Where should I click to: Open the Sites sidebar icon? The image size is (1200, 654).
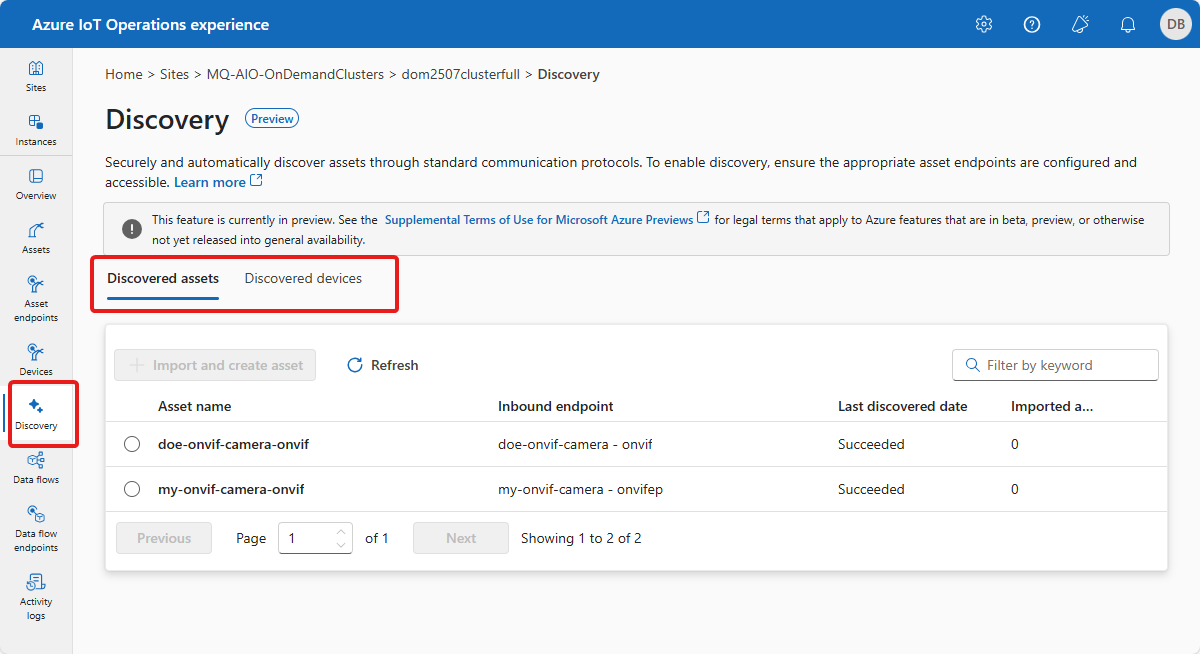pyautogui.click(x=36, y=68)
